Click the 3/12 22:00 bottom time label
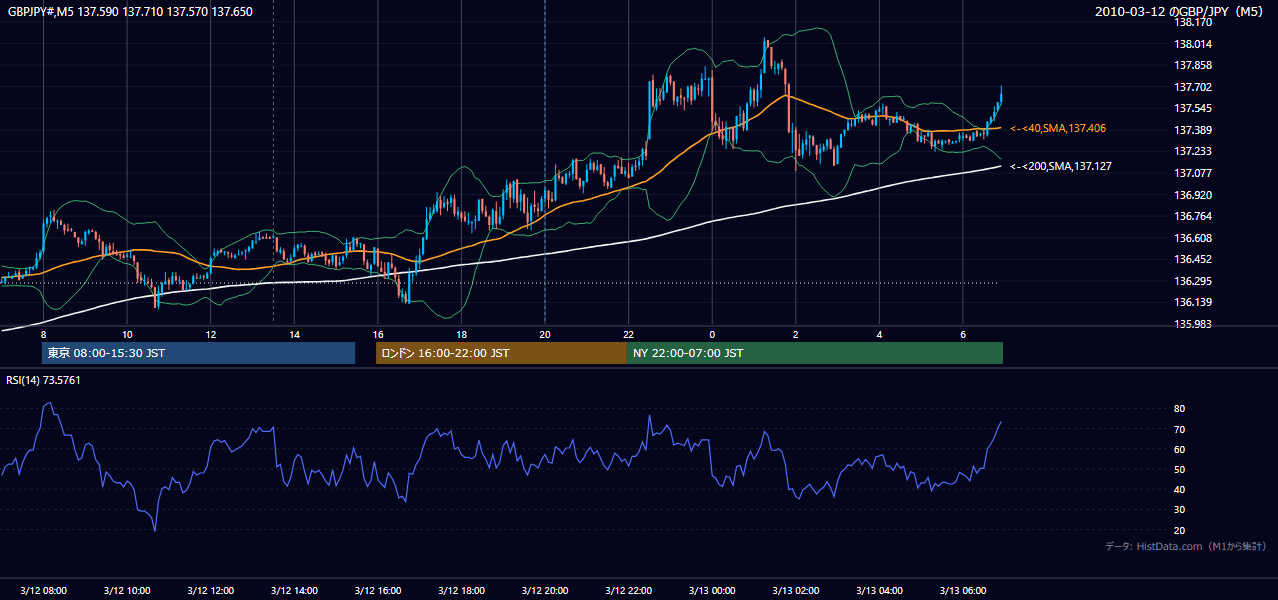The image size is (1278, 600). tap(628, 591)
